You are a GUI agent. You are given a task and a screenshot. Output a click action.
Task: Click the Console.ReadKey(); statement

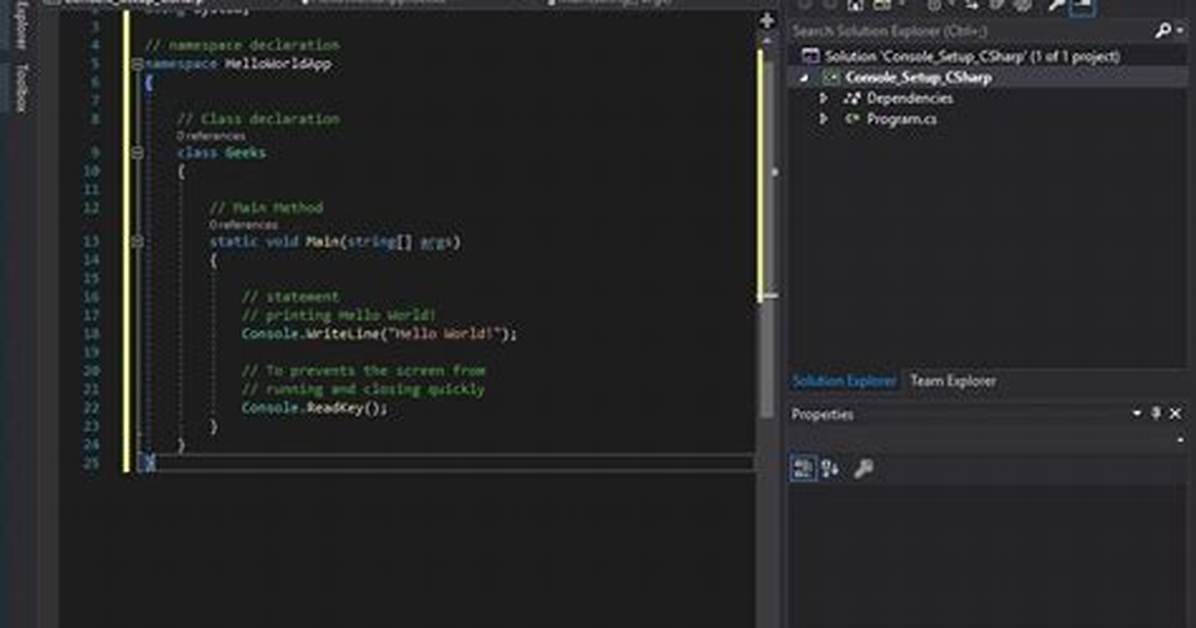point(314,407)
